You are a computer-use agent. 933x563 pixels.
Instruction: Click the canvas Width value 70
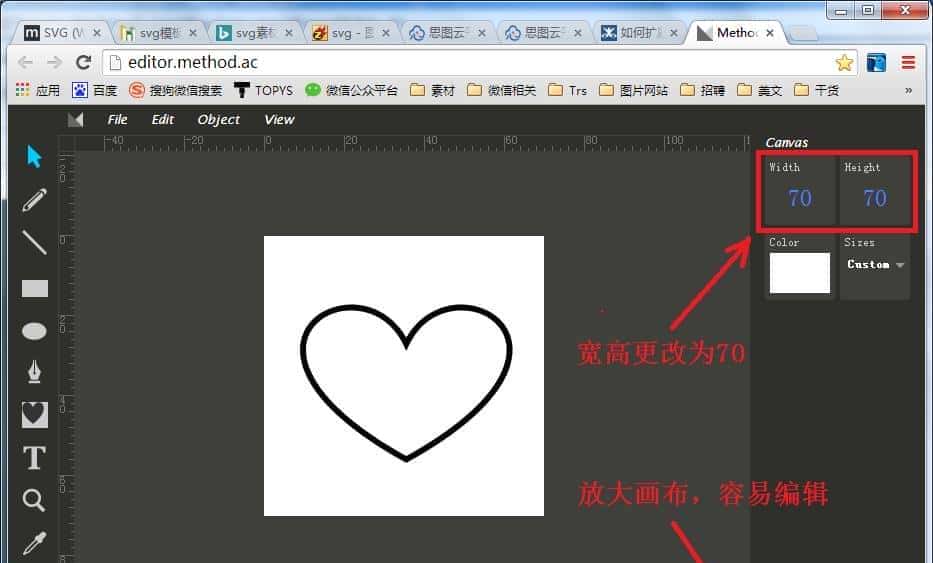pyautogui.click(x=800, y=198)
